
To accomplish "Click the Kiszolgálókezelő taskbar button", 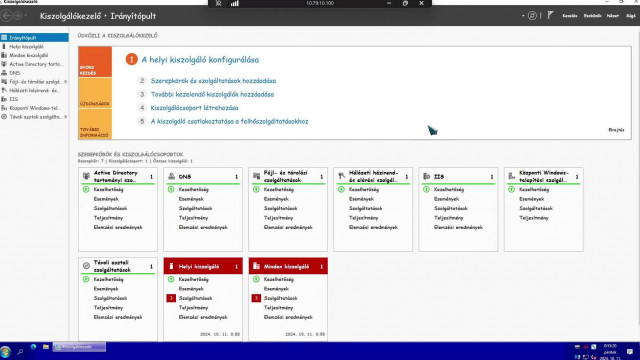I will click(x=79, y=347).
